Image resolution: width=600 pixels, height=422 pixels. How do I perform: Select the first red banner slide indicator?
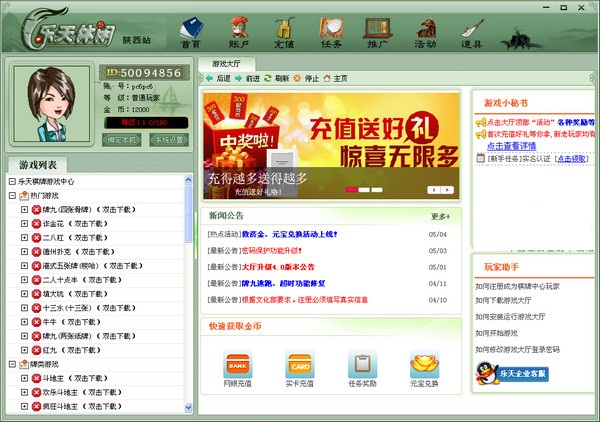click(351, 190)
